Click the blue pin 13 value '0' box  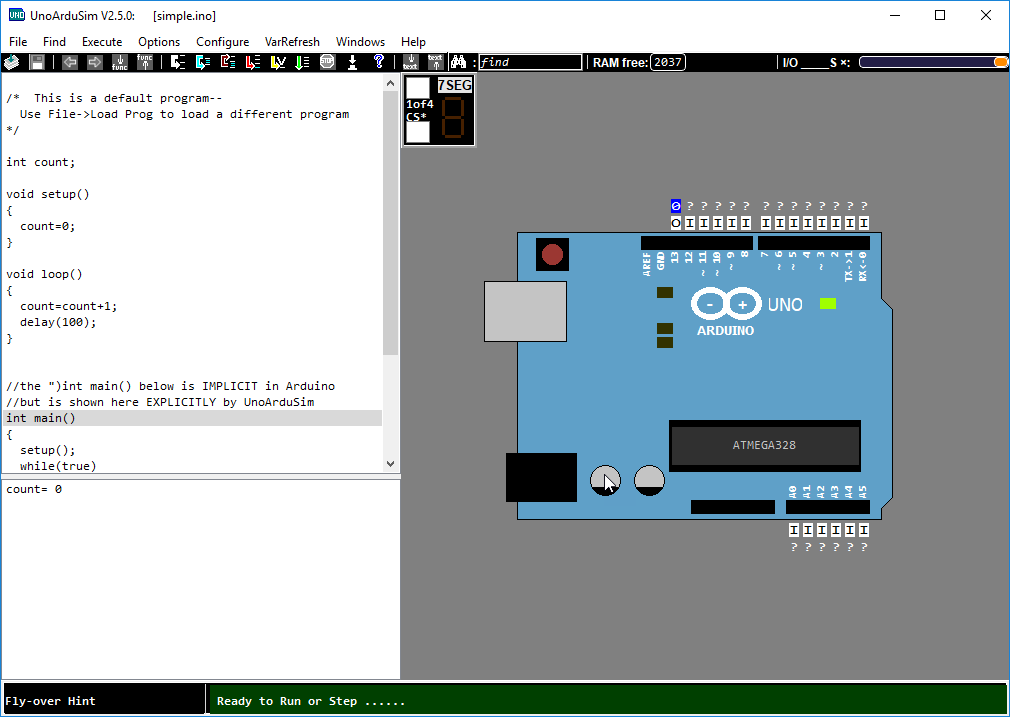pos(676,206)
